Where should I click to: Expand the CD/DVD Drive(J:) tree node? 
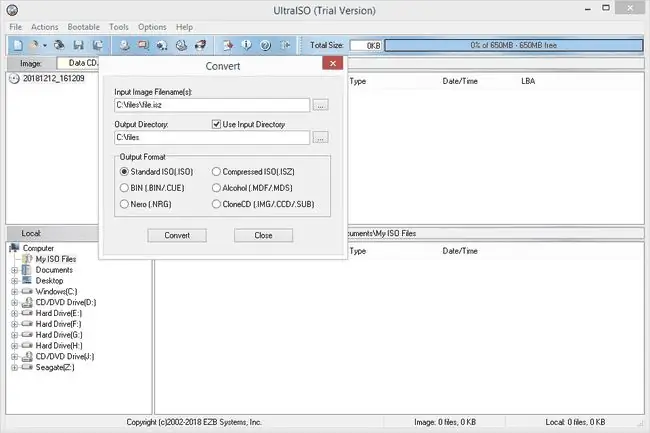(x=15, y=356)
